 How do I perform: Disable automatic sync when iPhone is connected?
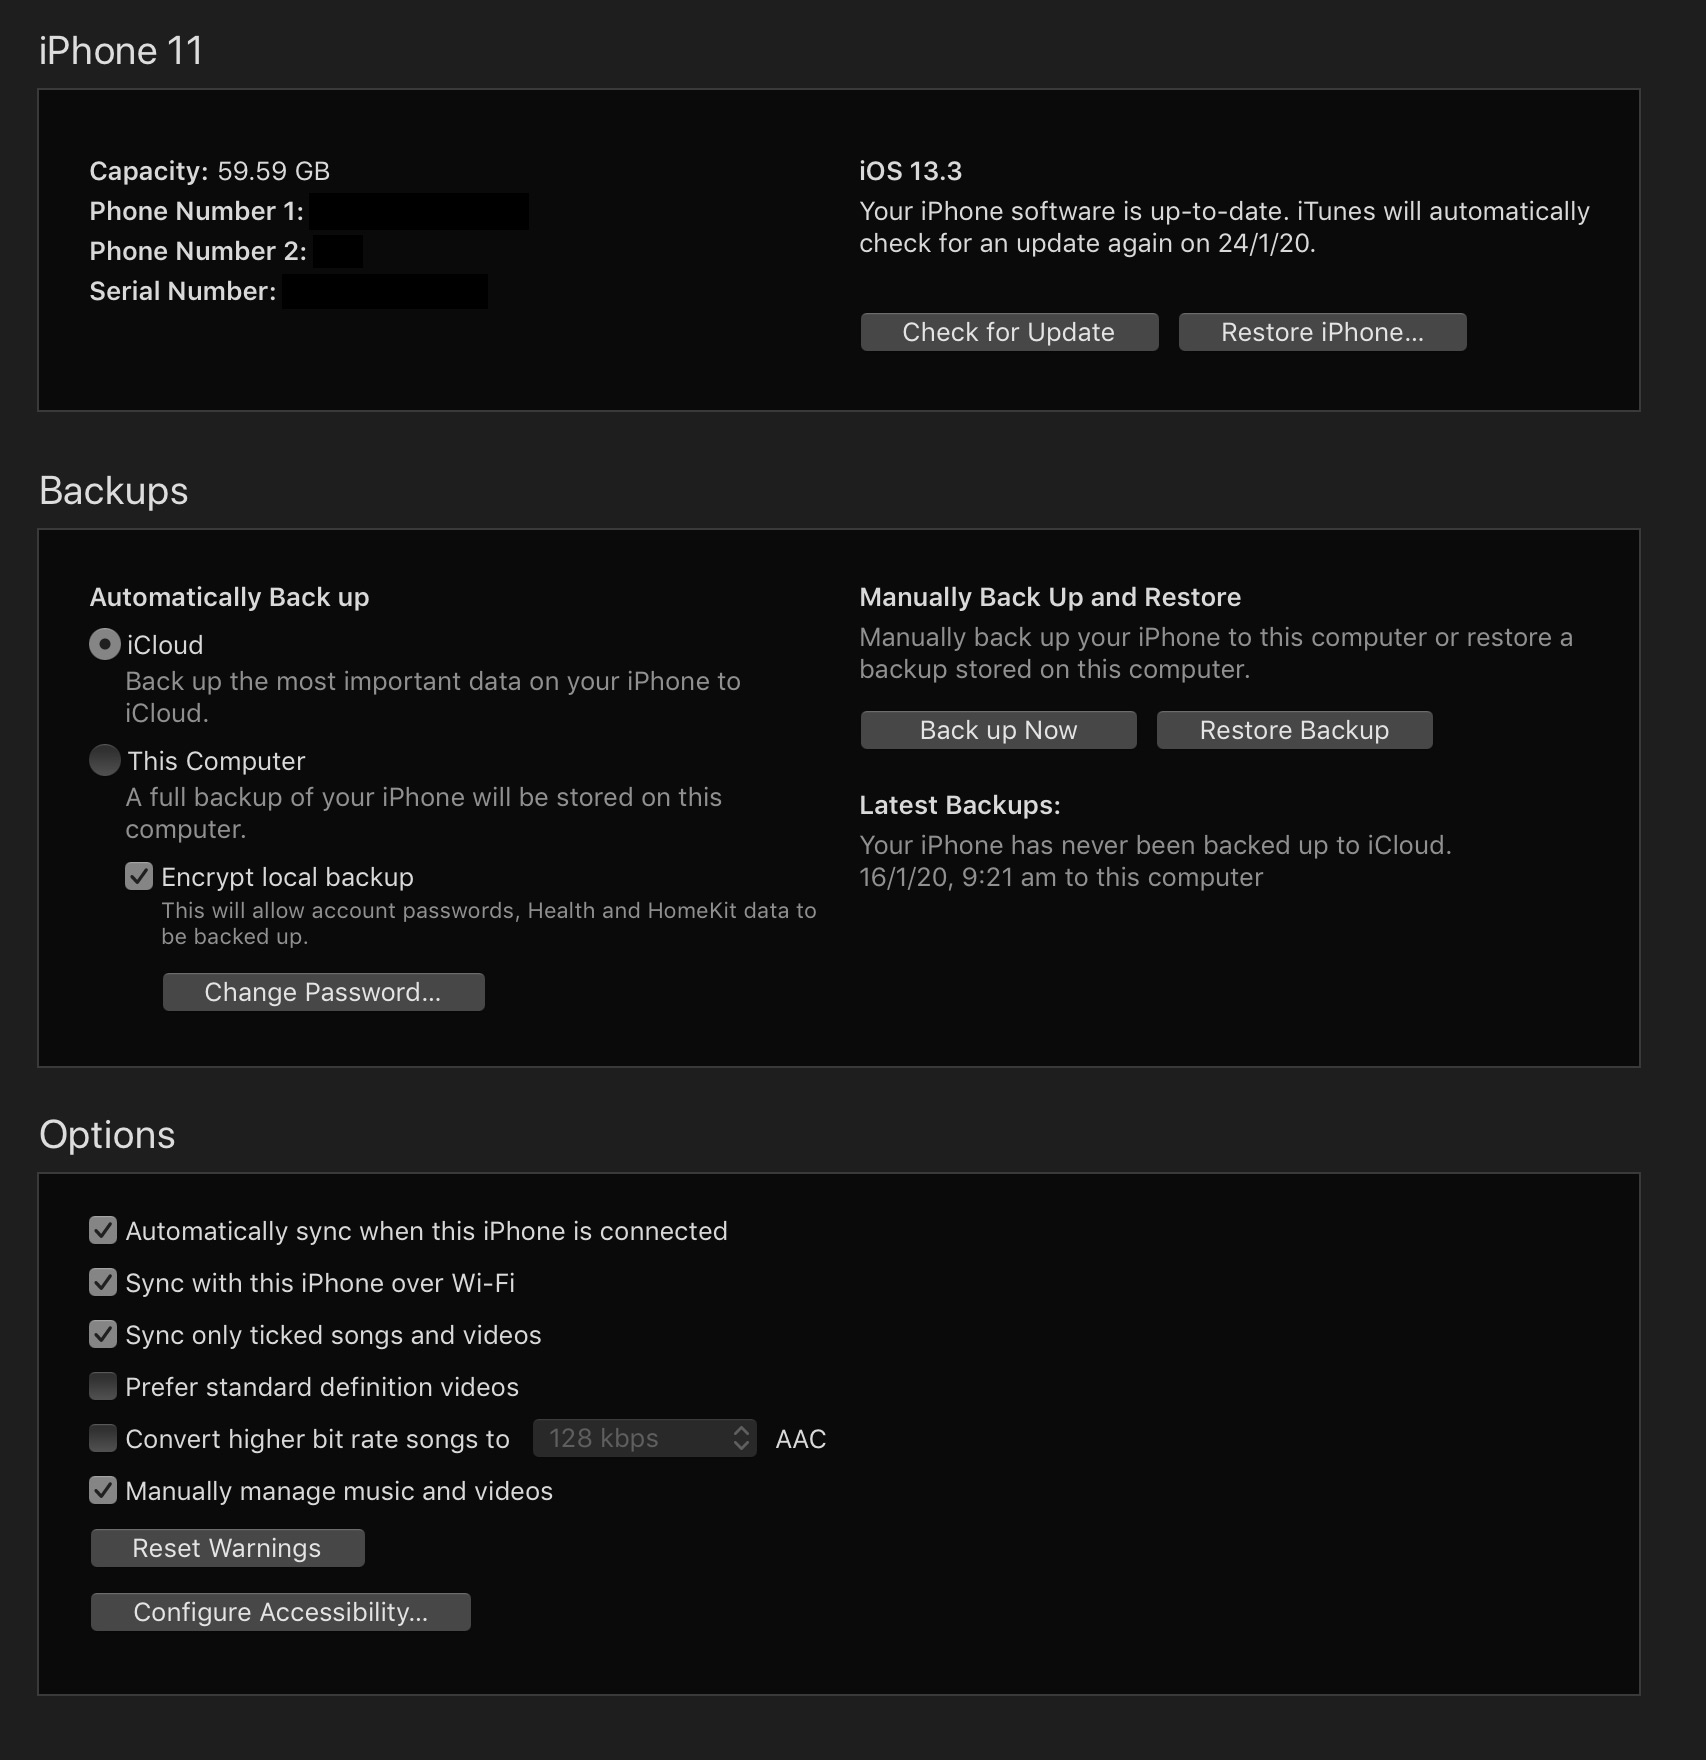point(103,1231)
